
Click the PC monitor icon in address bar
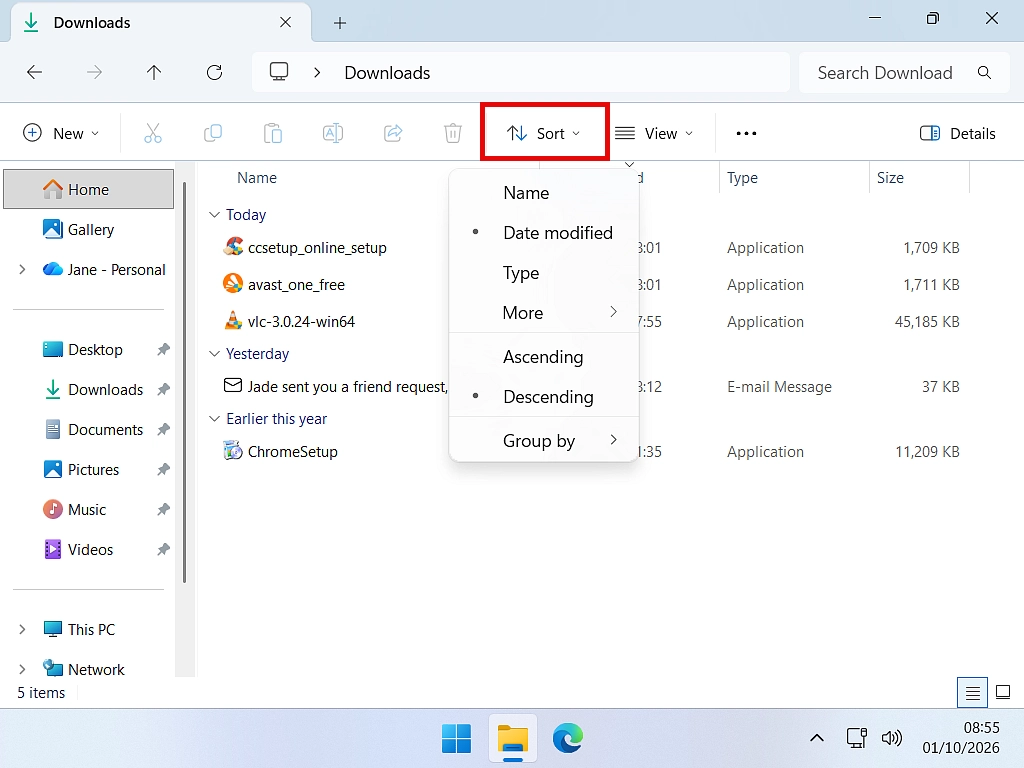pyautogui.click(x=279, y=71)
